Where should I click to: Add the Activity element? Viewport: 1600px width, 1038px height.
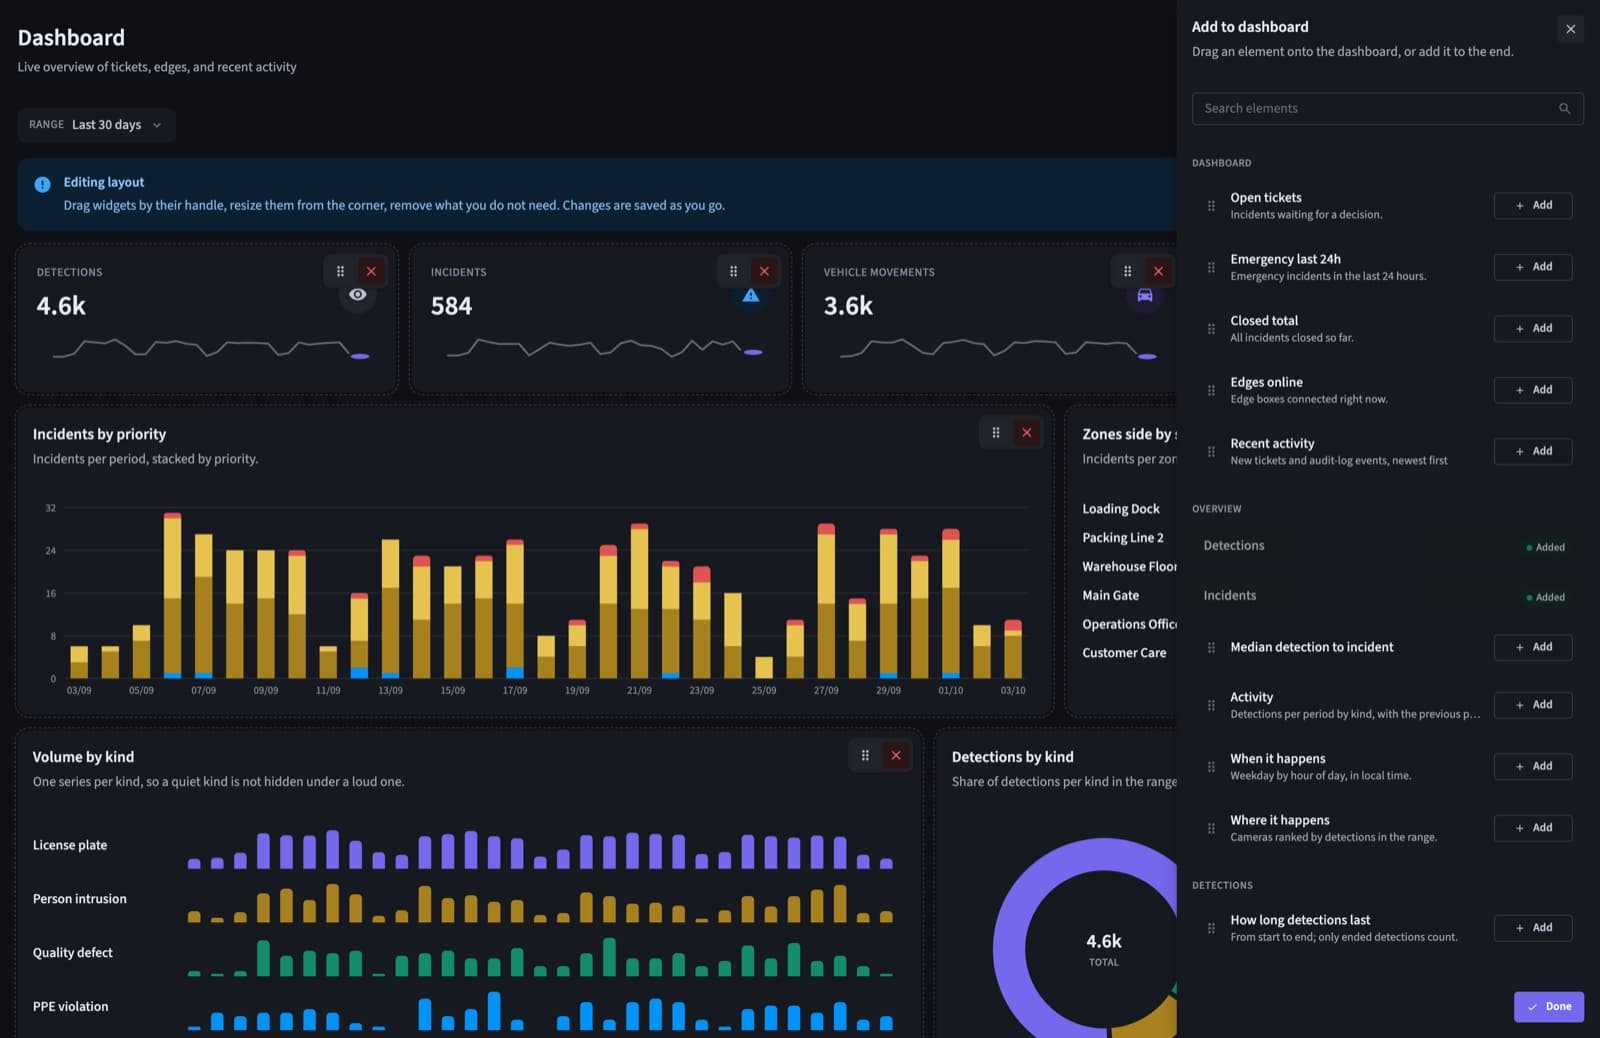click(x=1532, y=705)
